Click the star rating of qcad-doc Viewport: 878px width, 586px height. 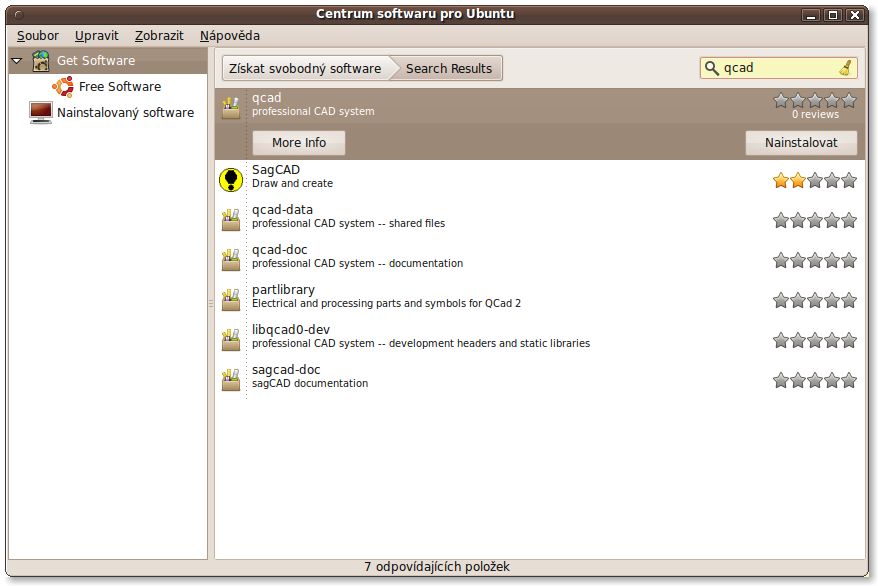[x=815, y=260]
